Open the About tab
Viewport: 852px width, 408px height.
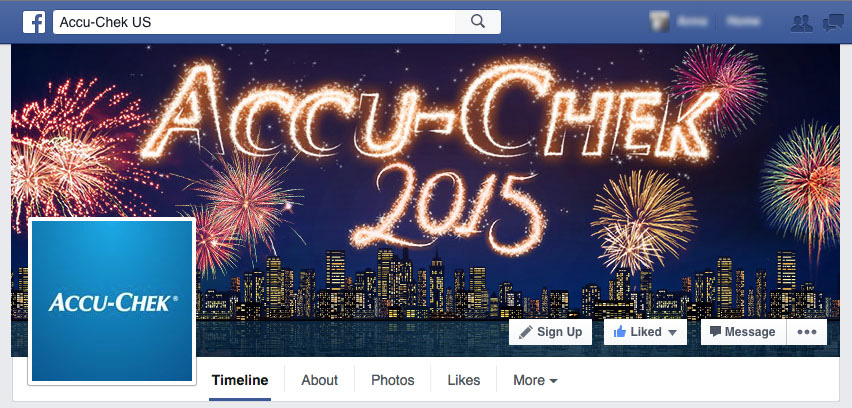click(320, 380)
